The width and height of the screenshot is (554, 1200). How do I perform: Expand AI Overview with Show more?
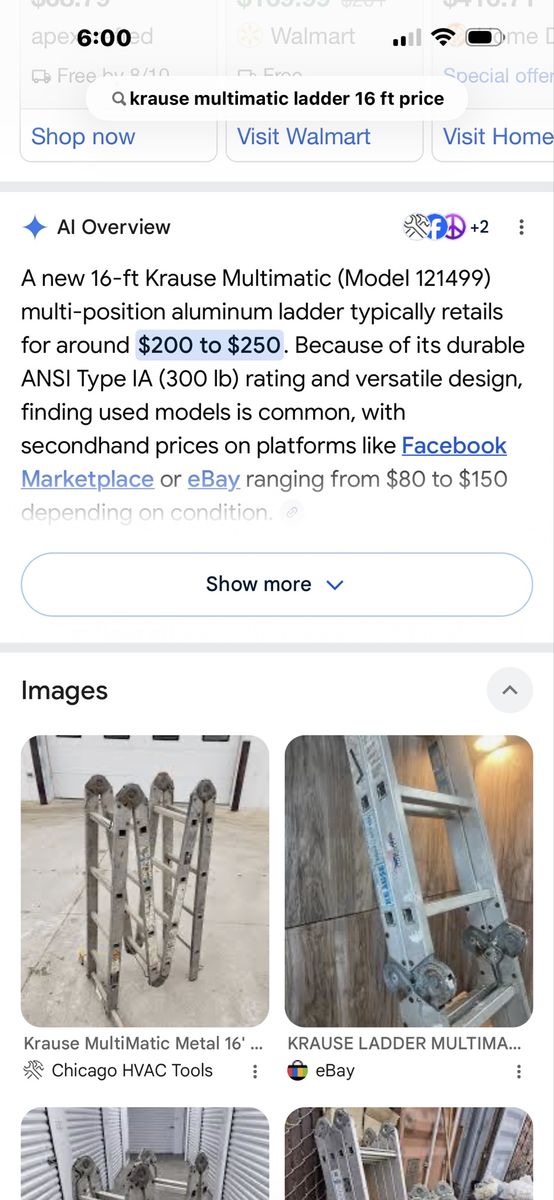tap(277, 584)
